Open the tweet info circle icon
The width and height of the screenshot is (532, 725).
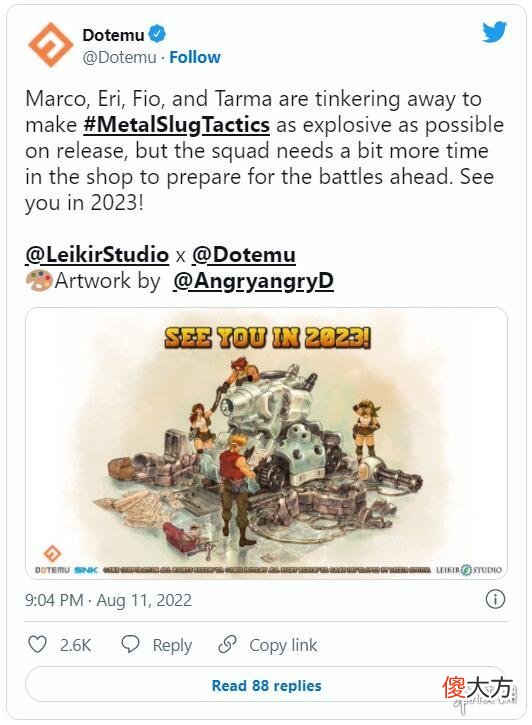click(495, 600)
